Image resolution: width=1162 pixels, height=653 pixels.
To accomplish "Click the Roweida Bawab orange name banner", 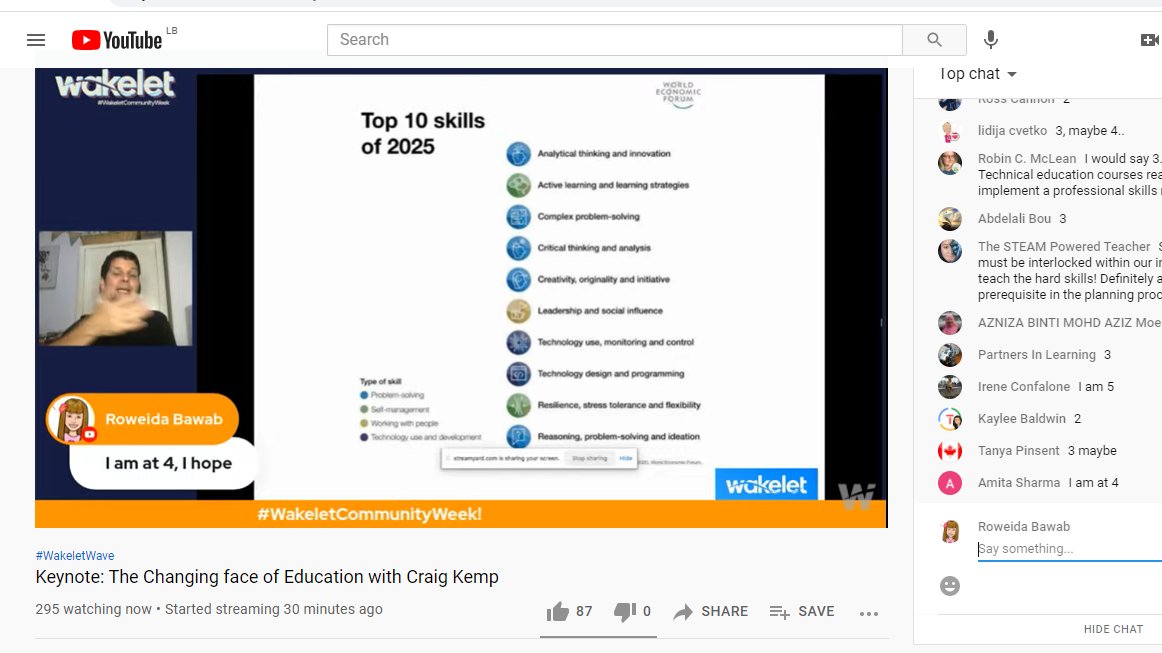I will [142, 419].
